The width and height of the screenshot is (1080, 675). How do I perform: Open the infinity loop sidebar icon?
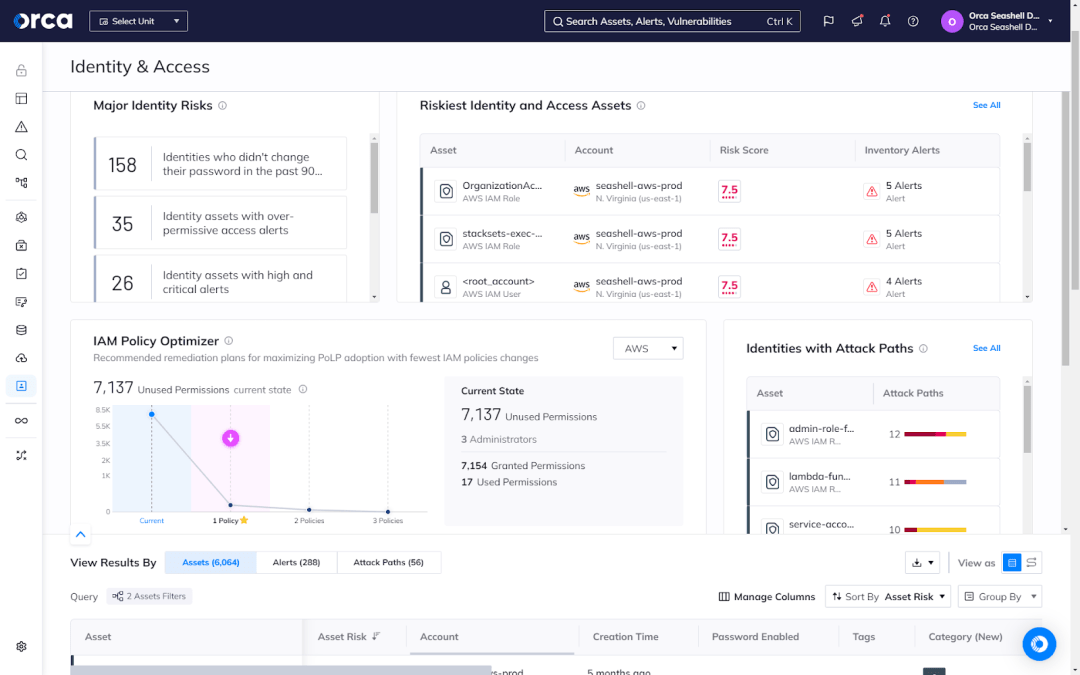coord(21,421)
